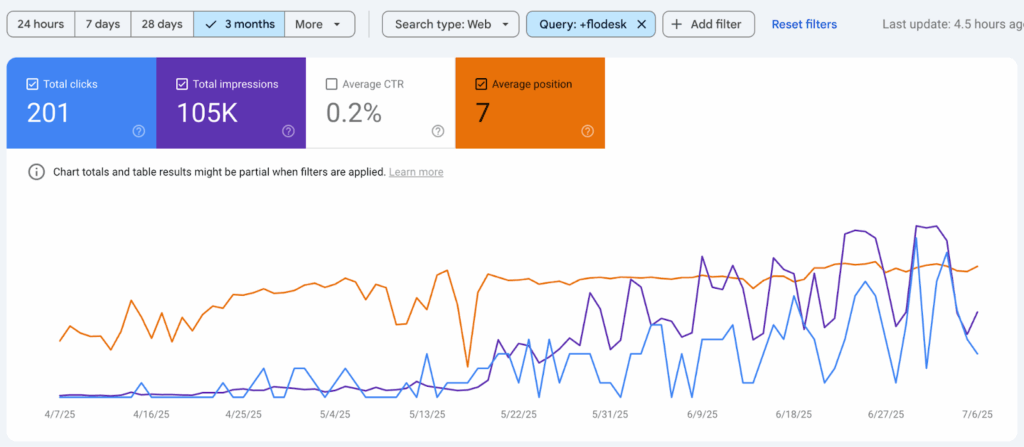Viewport: 1024px width, 447px height.
Task: Select the 3 months date range
Action: (x=239, y=24)
